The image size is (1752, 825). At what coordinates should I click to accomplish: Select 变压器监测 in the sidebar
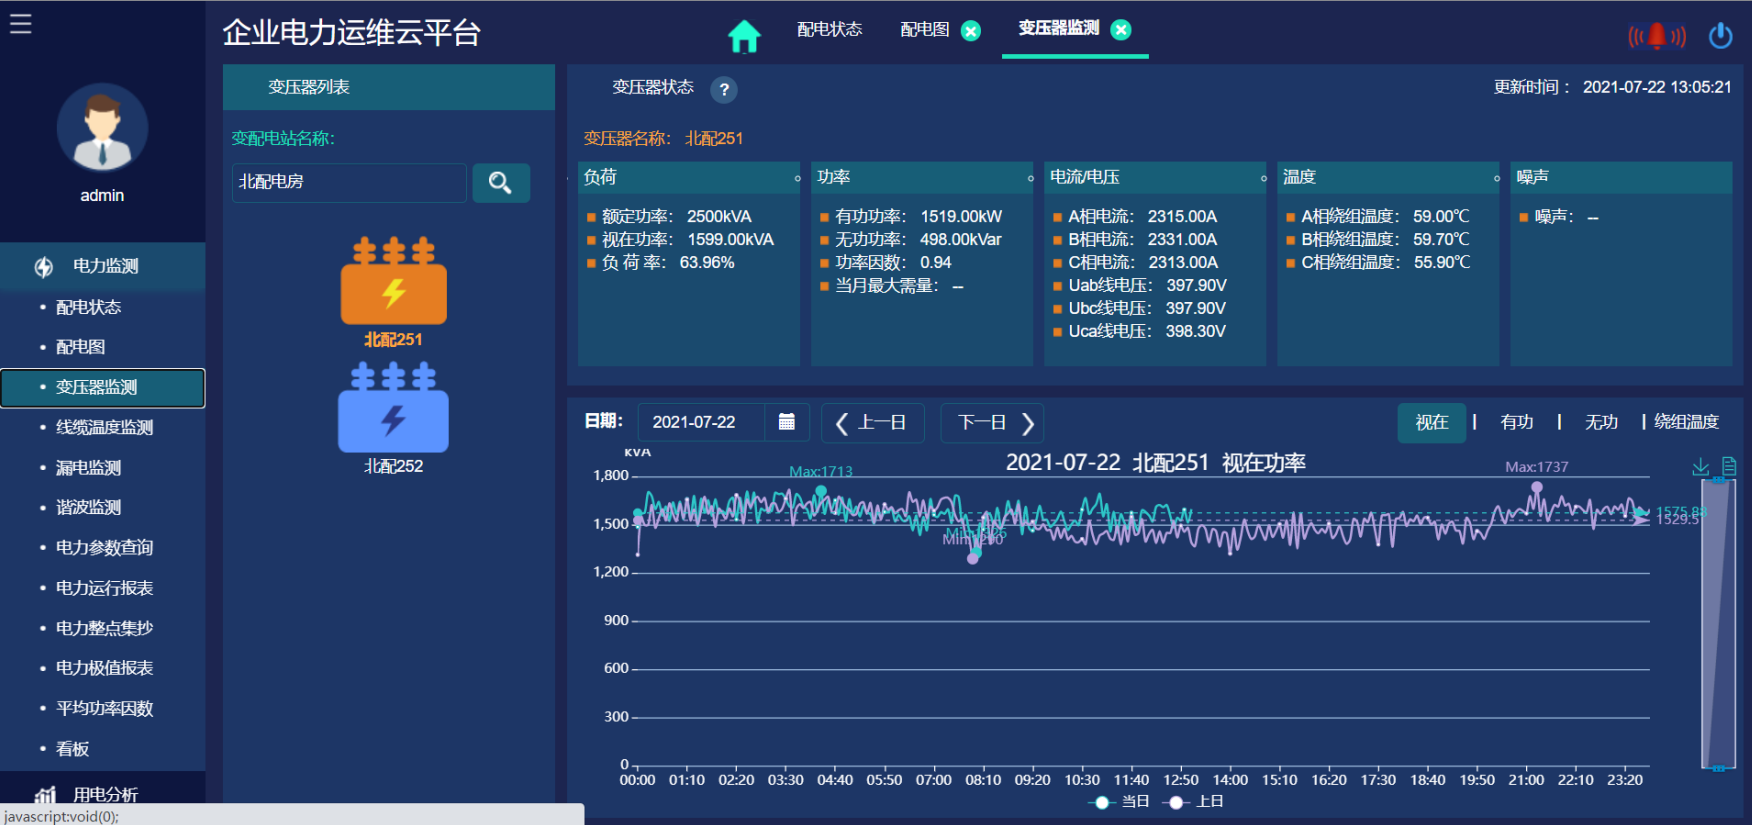103,388
